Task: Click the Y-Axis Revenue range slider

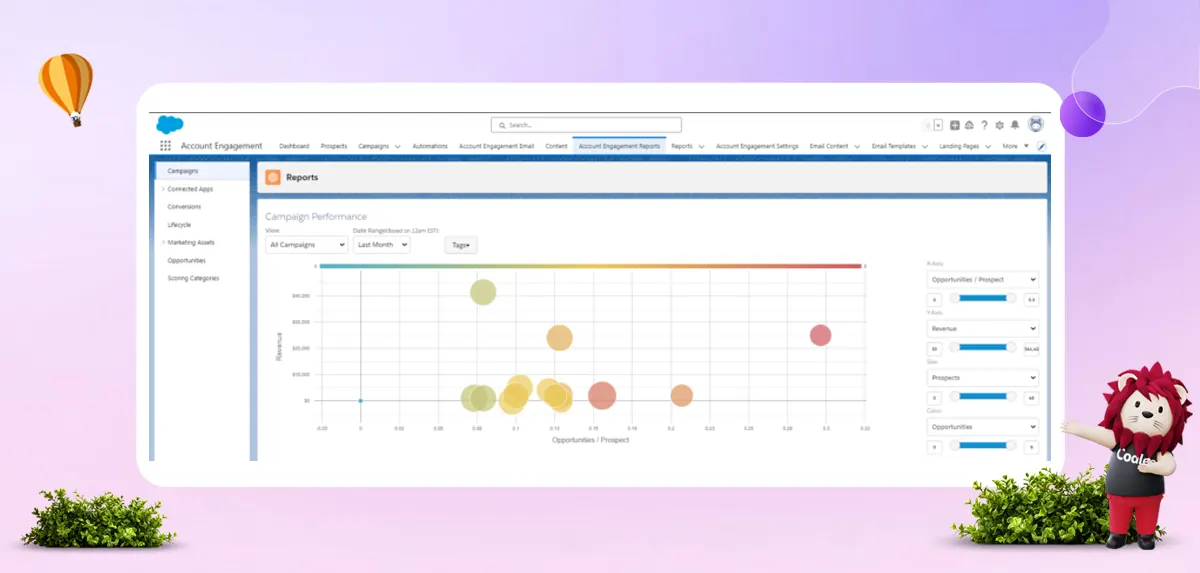Action: pyautogui.click(x=983, y=347)
